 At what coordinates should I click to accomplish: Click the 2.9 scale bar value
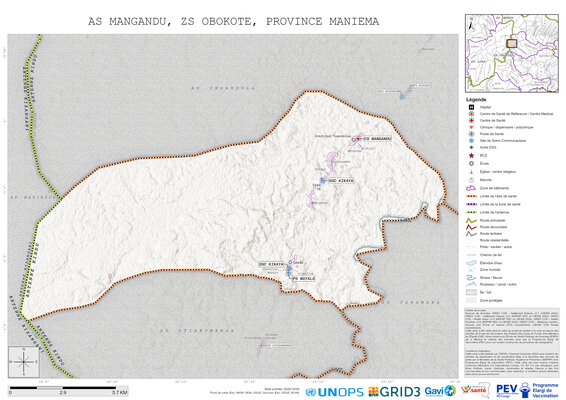(63, 392)
